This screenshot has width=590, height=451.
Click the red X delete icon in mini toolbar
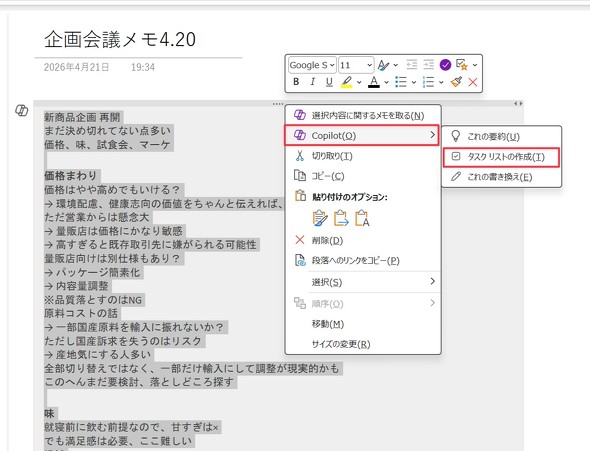click(473, 82)
